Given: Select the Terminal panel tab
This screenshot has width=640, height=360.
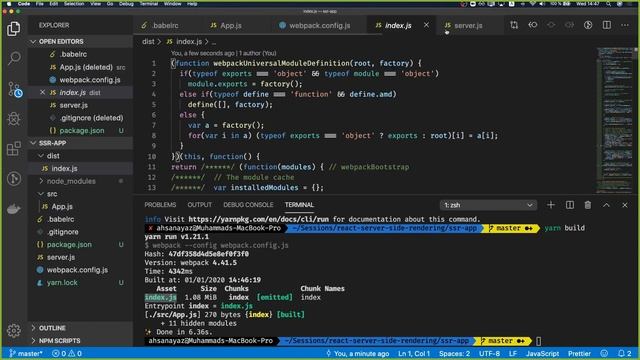Looking at the screenshot, I should click(299, 205).
